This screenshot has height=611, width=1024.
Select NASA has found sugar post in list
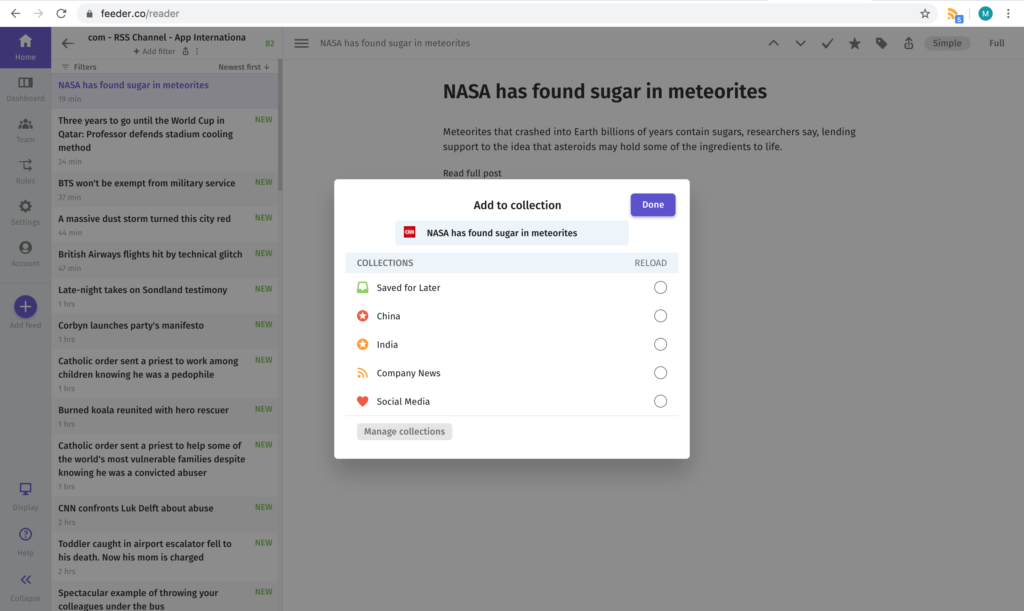click(165, 91)
